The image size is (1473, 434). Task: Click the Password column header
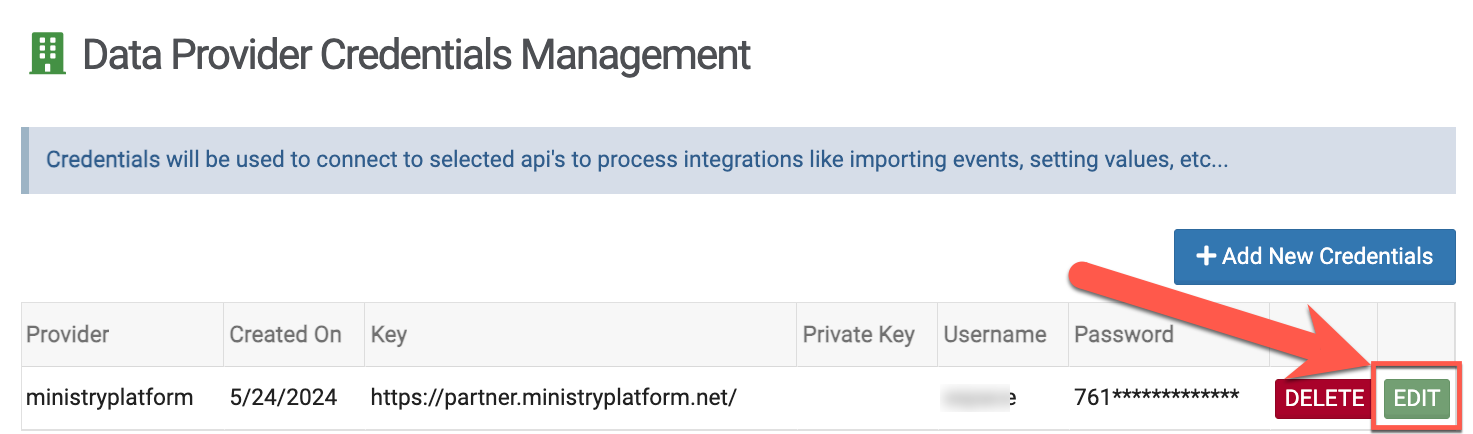(1123, 334)
